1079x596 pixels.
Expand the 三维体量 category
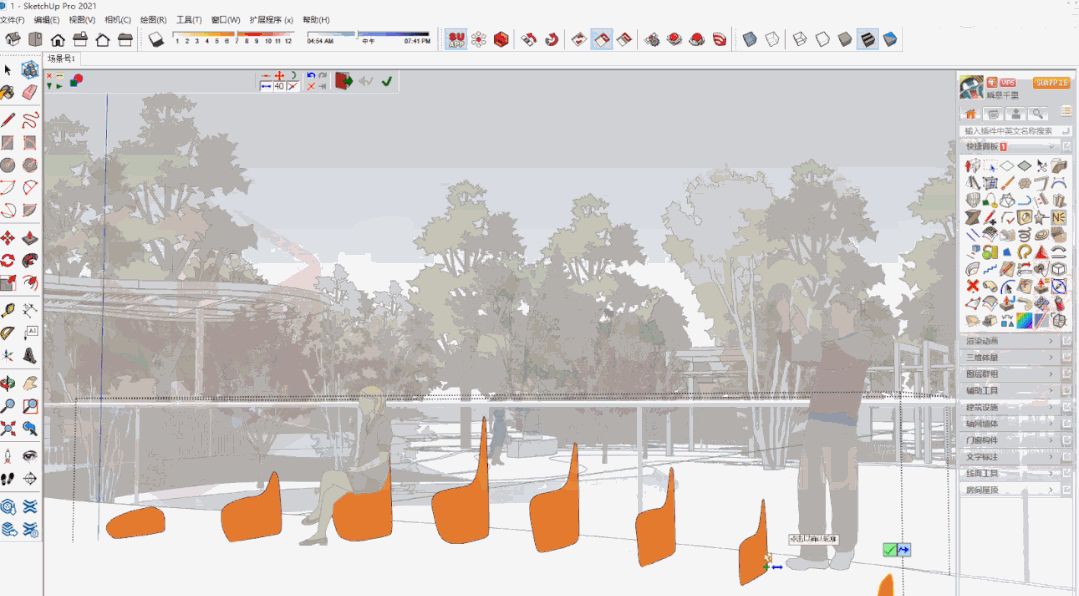[1009, 358]
